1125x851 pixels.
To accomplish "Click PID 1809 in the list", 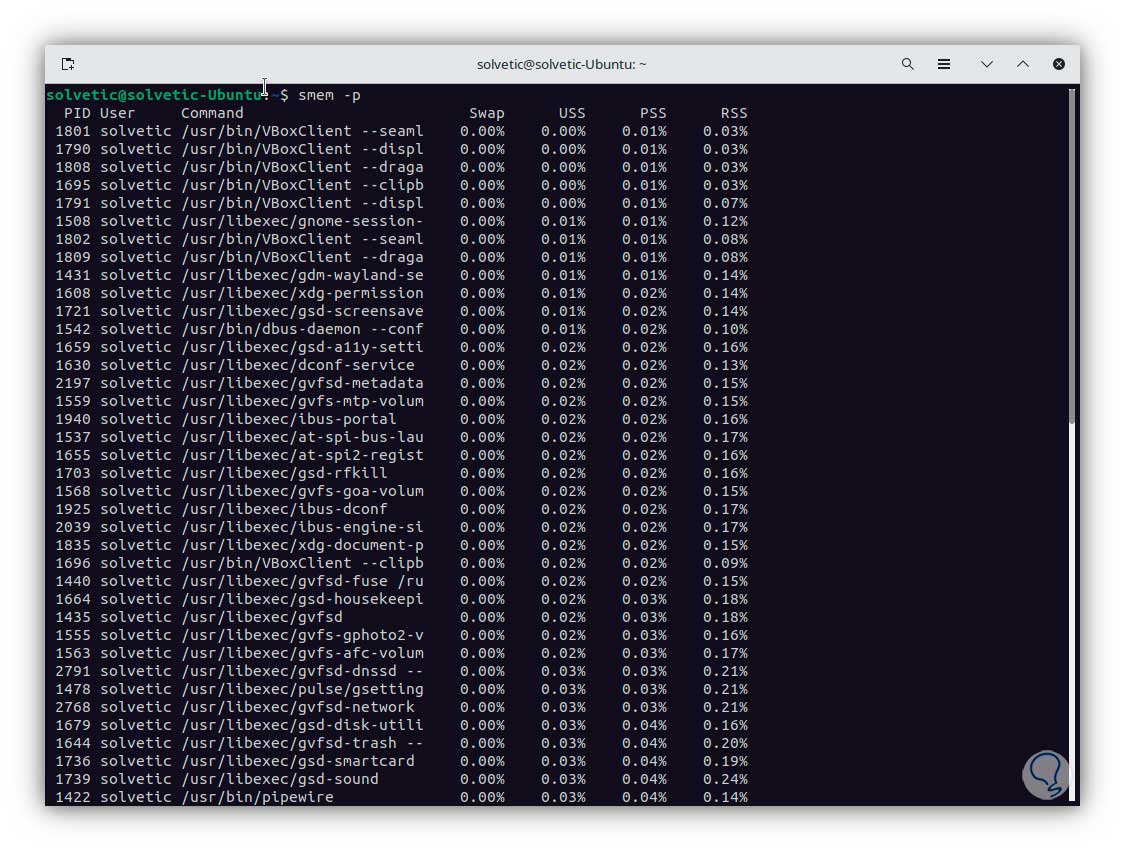I will tap(73, 257).
